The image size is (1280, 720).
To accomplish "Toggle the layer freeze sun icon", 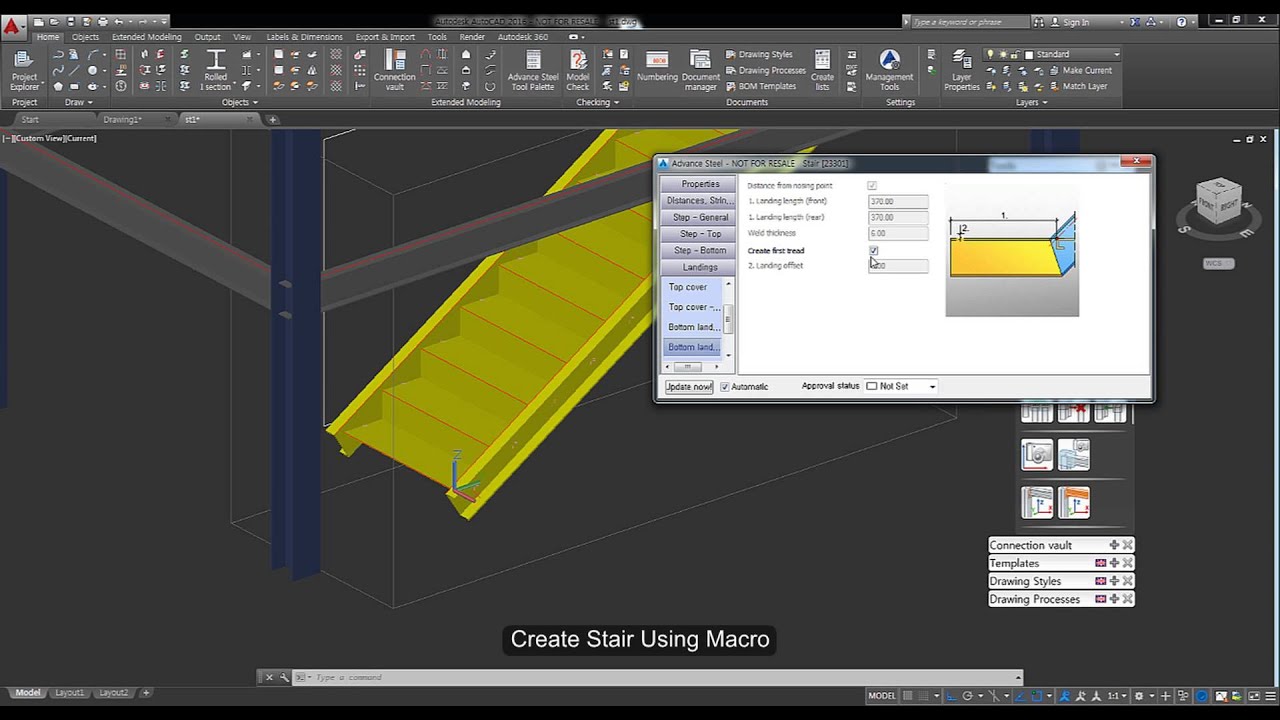I will [x=1003, y=54].
